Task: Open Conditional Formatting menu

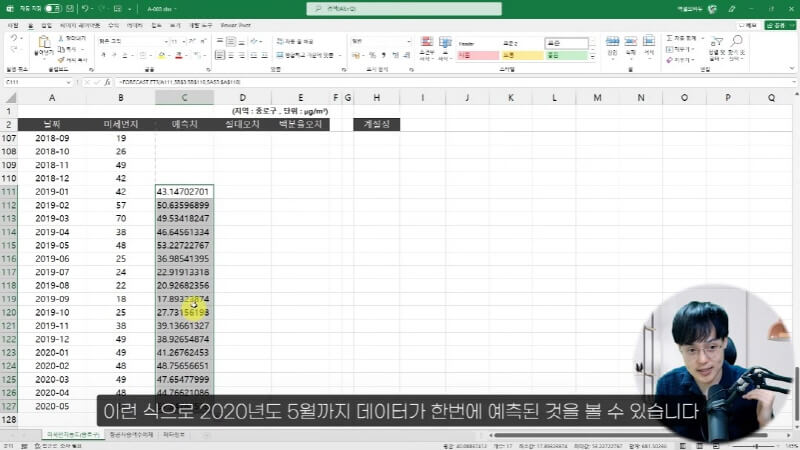Action: tap(427, 48)
